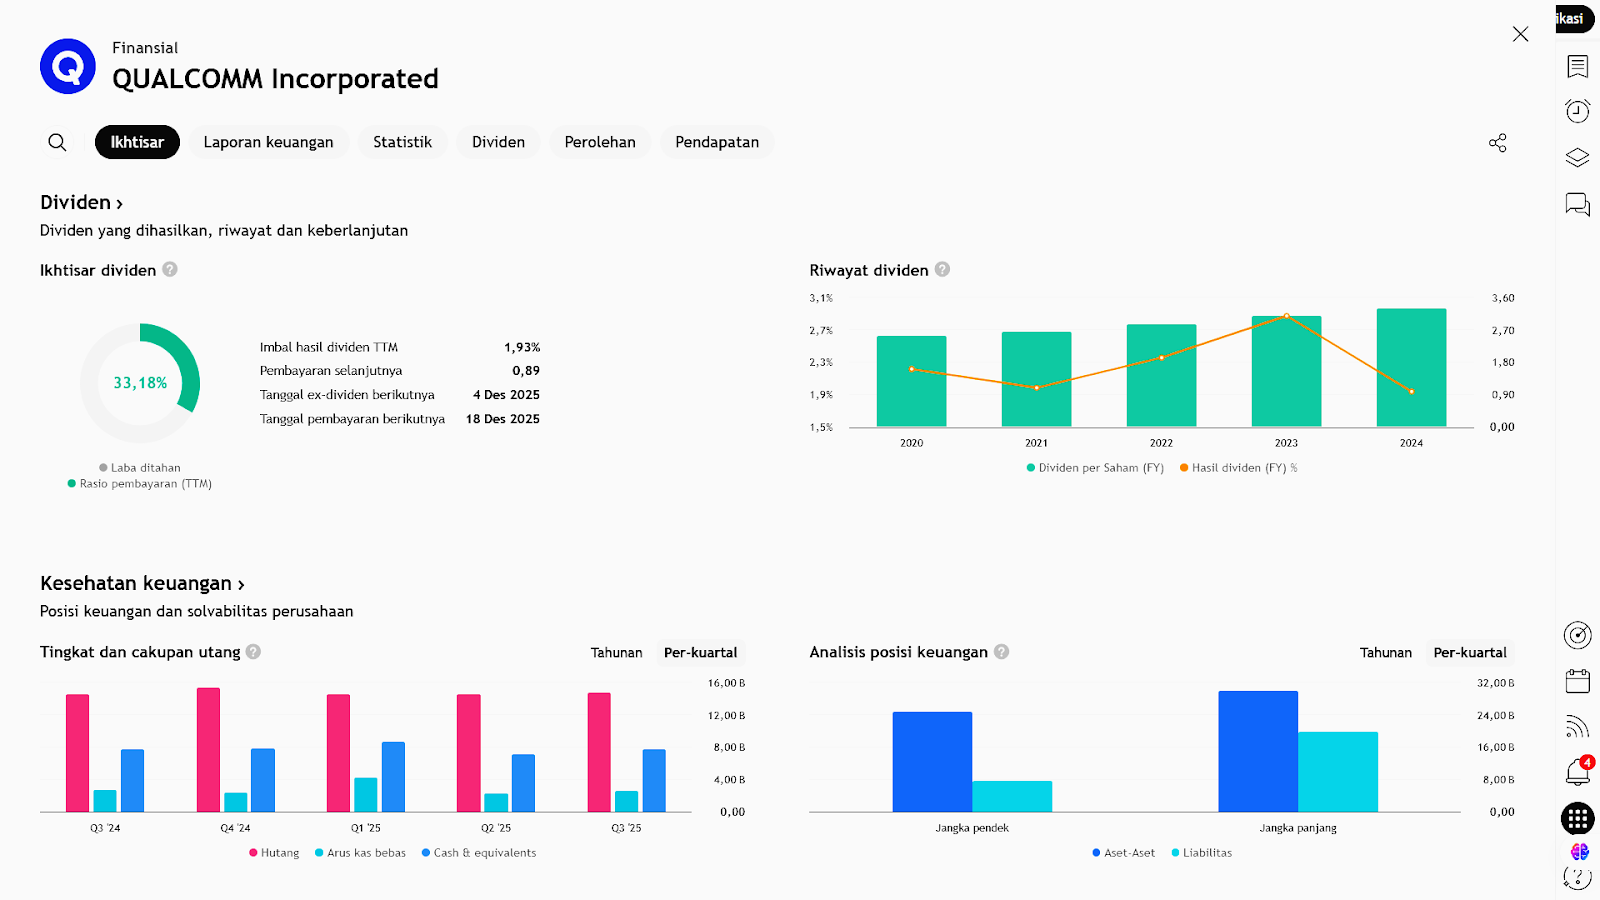Expand the Dividen section heading arrow

click(x=119, y=204)
